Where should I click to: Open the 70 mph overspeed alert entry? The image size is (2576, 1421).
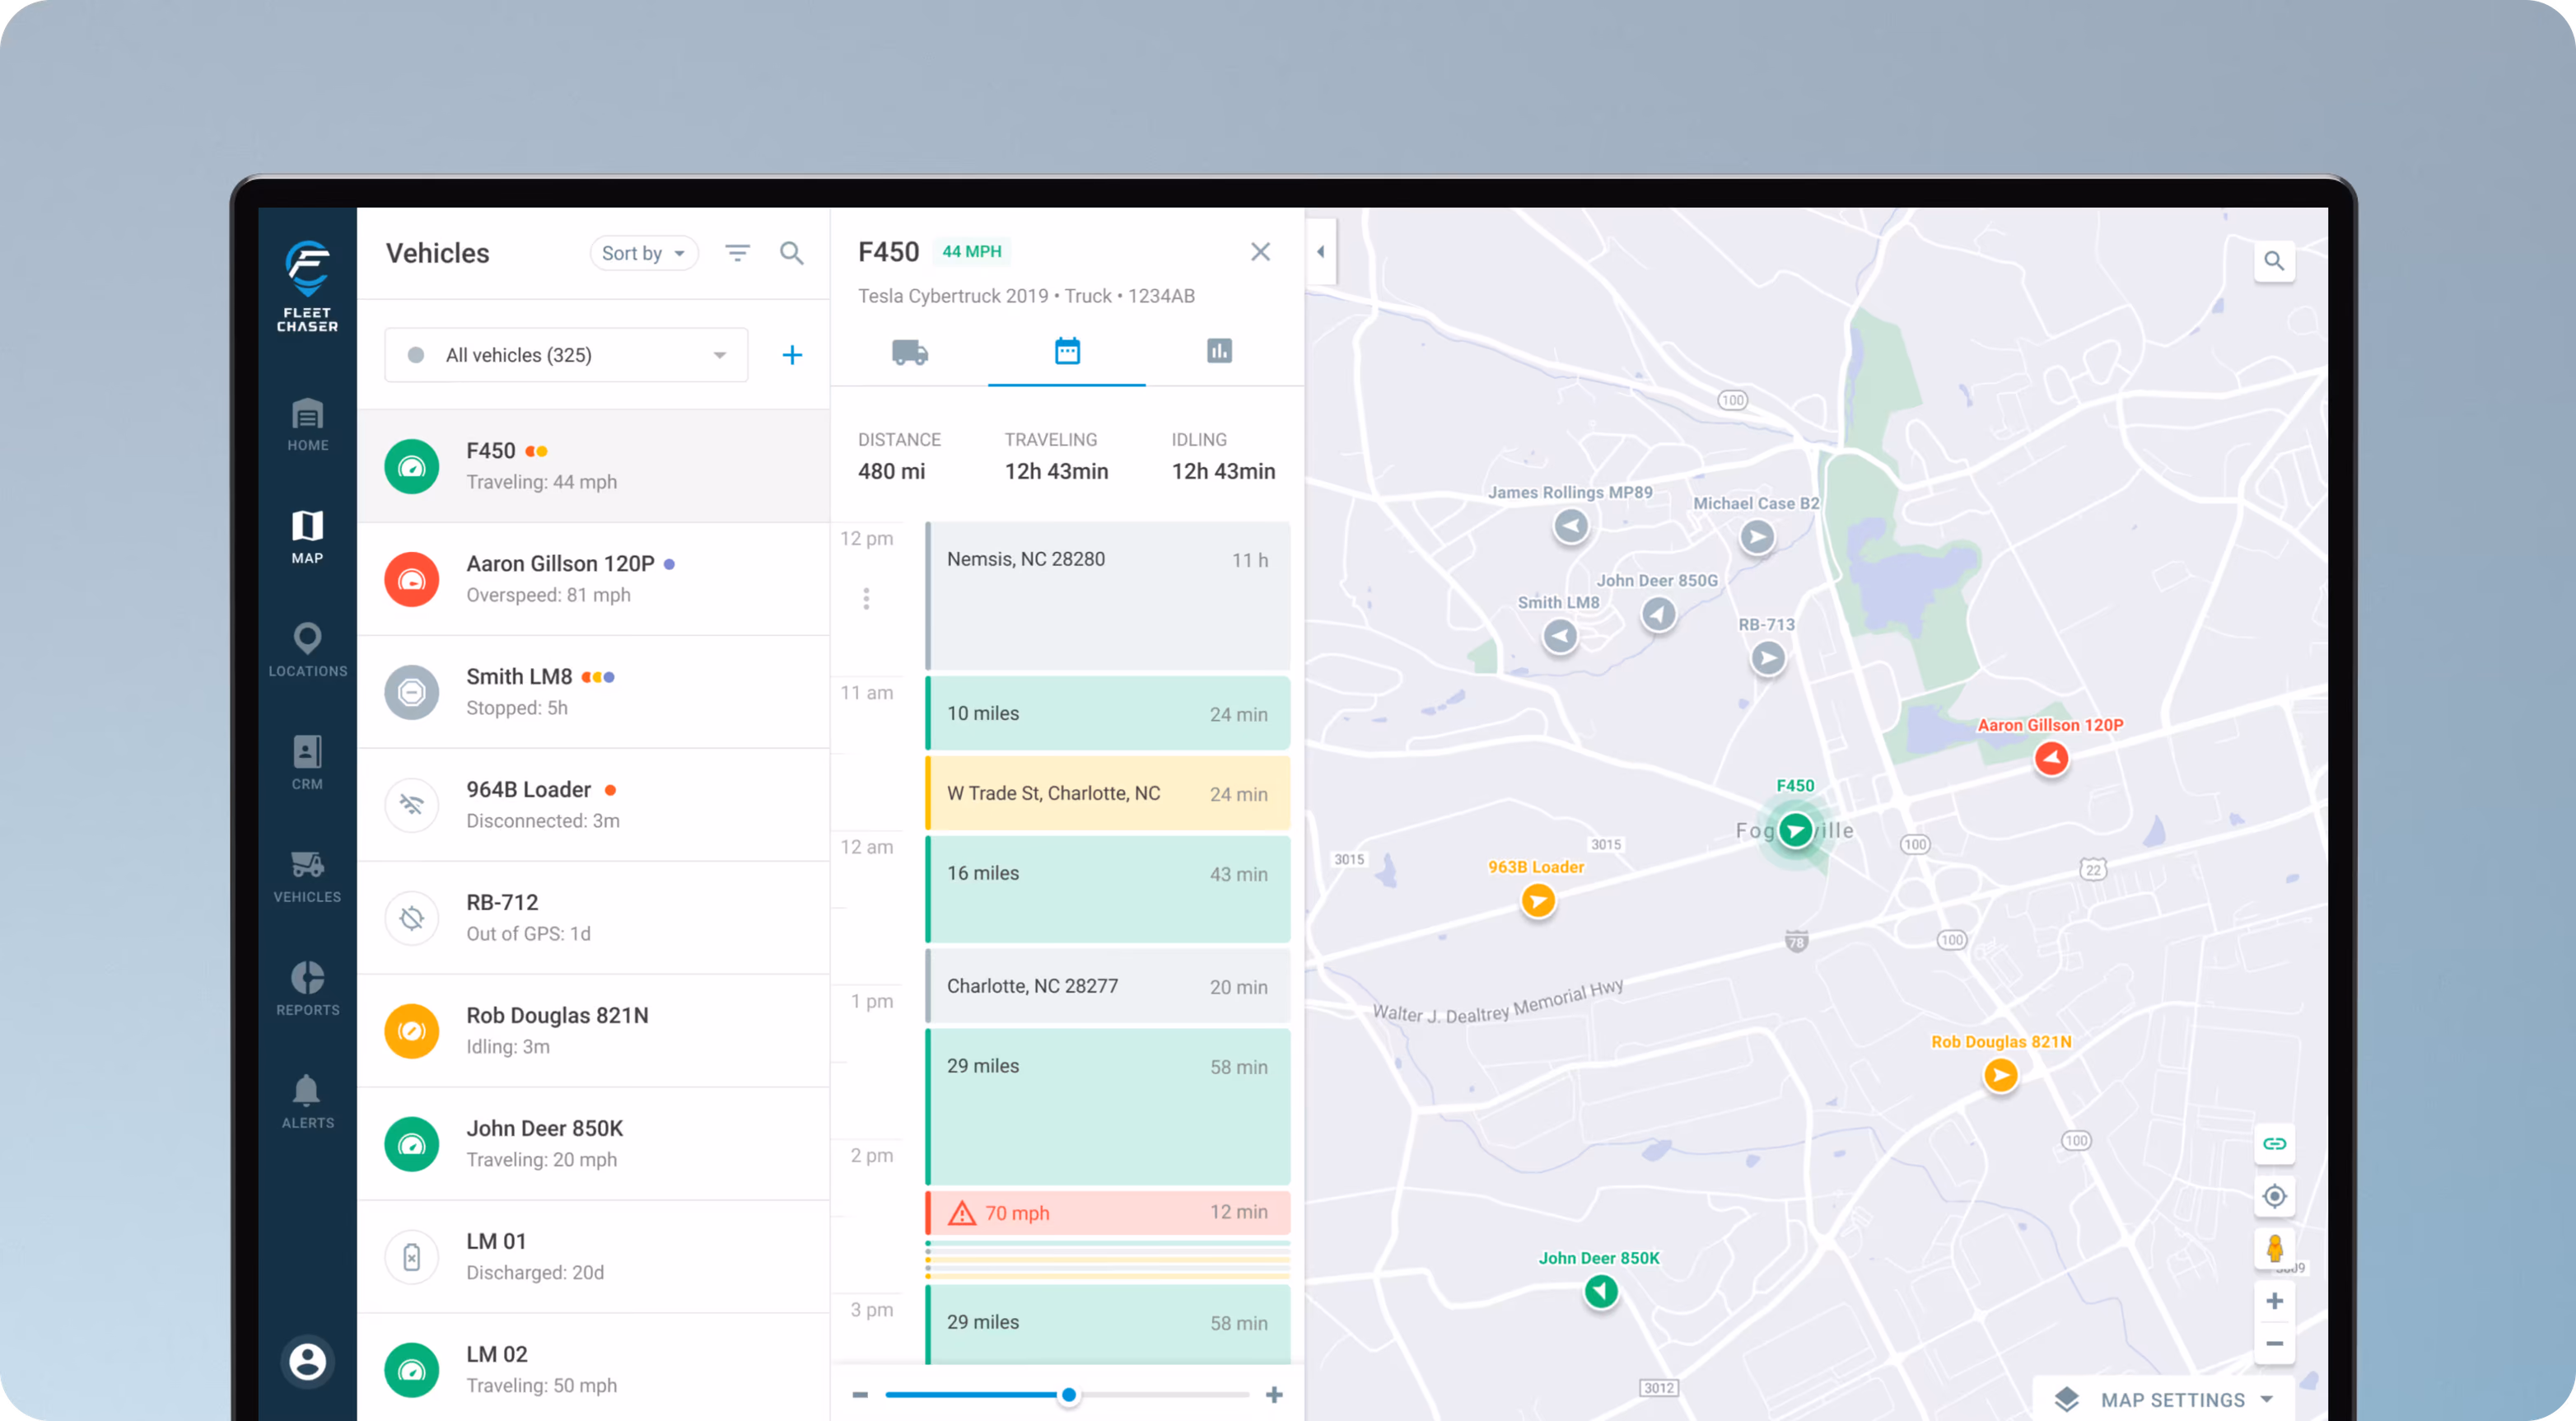point(1108,1212)
